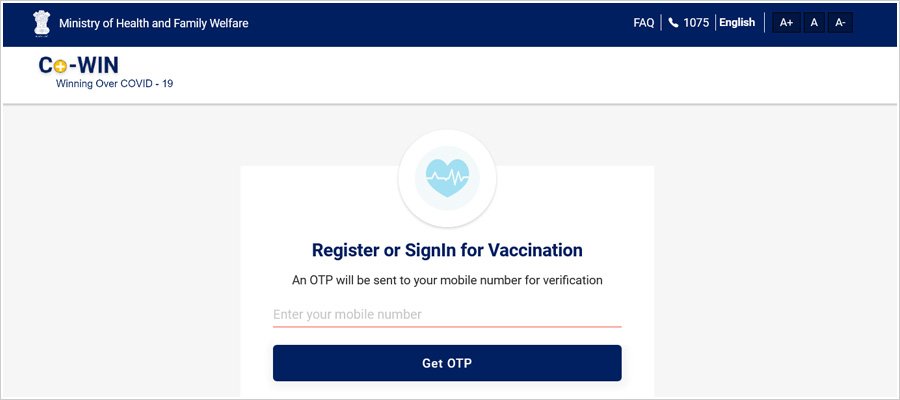
Task: Focus the Enter your mobile number field
Action: (447, 314)
